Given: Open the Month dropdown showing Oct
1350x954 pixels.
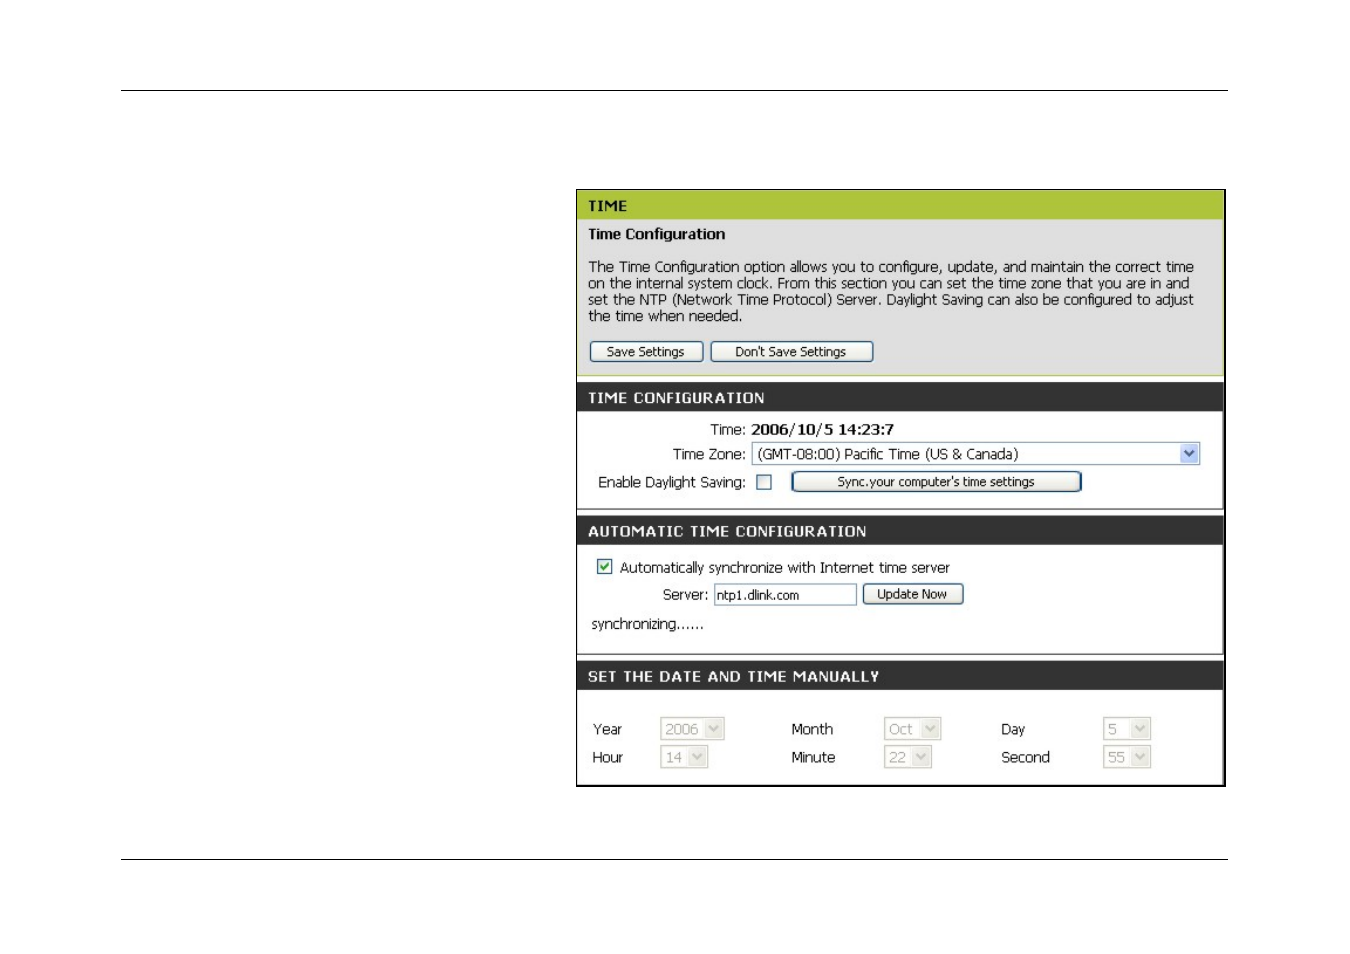Looking at the screenshot, I should (x=912, y=729).
